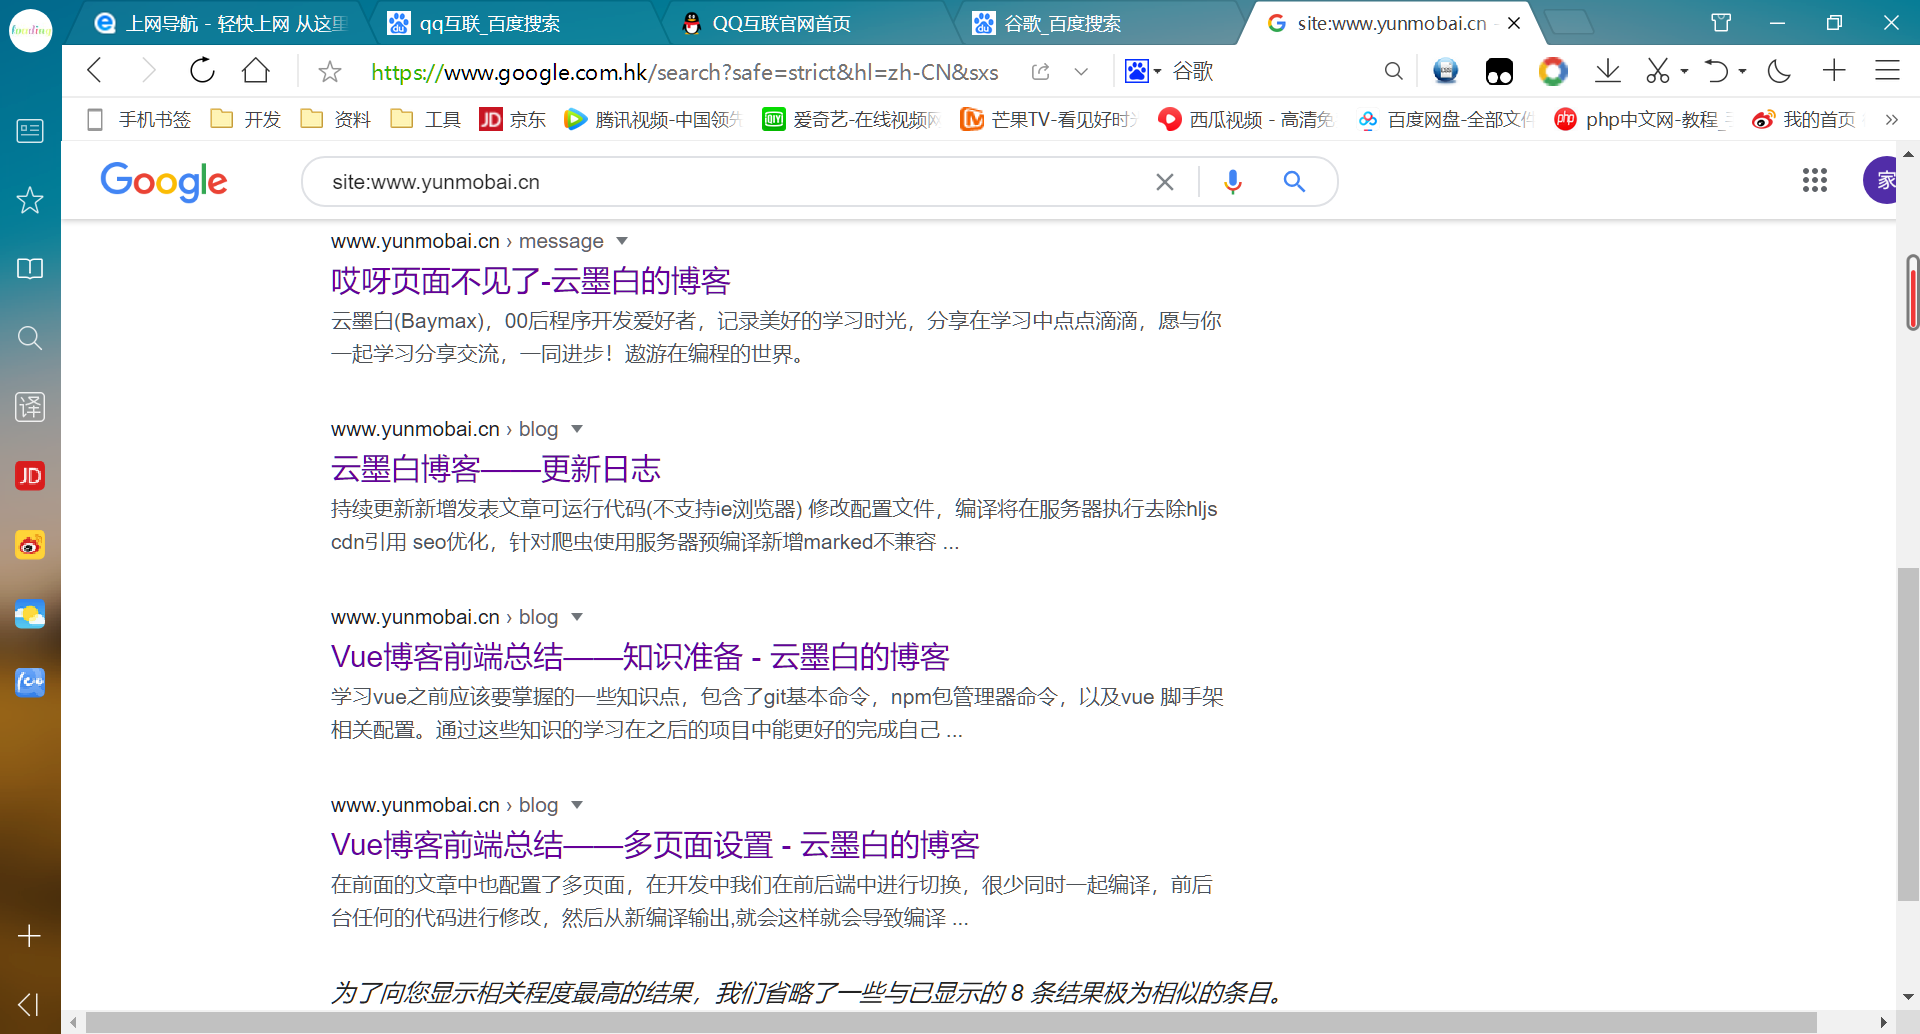Open the Baidu paw search engine selector

tap(1142, 71)
